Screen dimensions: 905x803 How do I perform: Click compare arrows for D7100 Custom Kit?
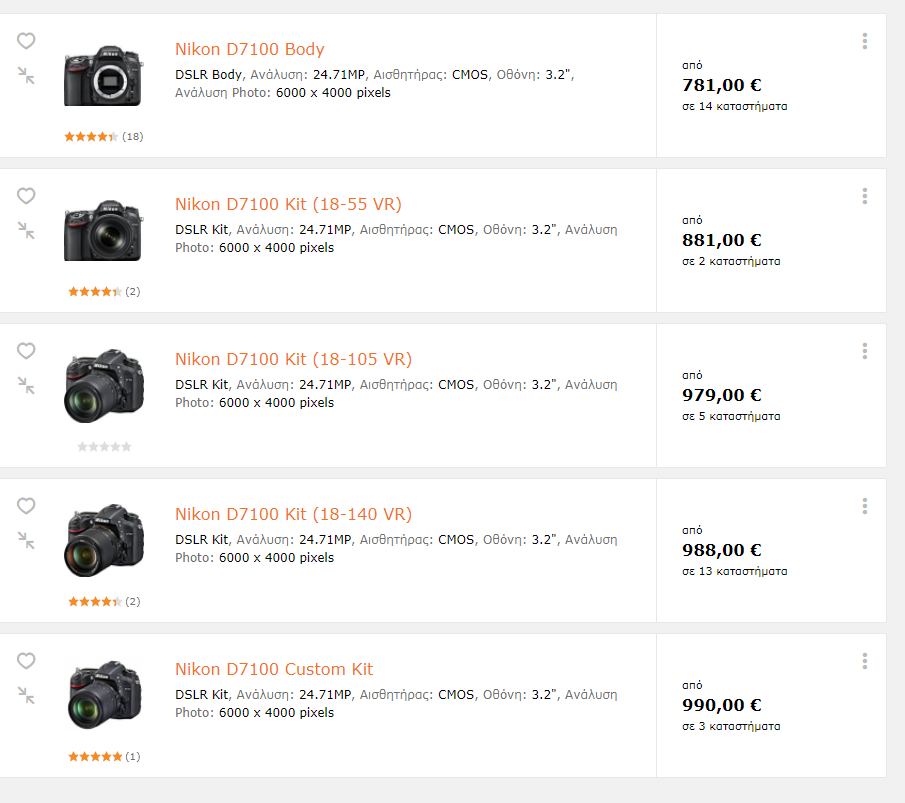coord(26,695)
